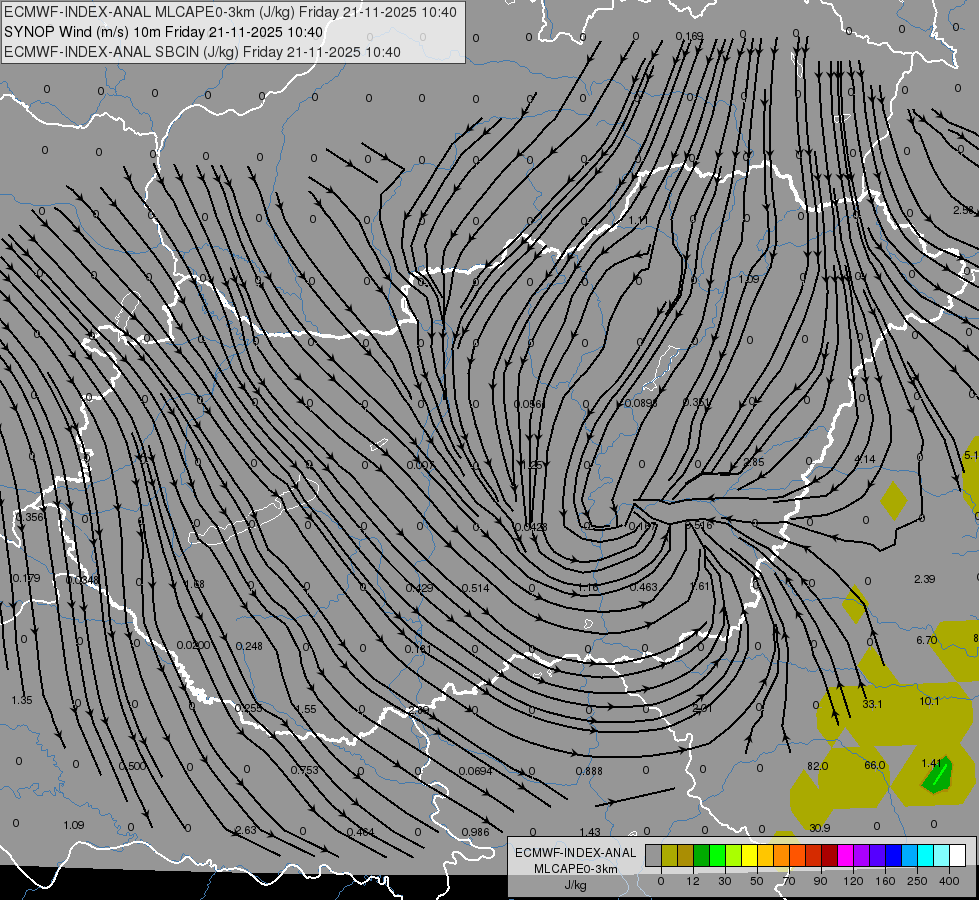
Task: Click the map value 0.514
Action: [475, 588]
